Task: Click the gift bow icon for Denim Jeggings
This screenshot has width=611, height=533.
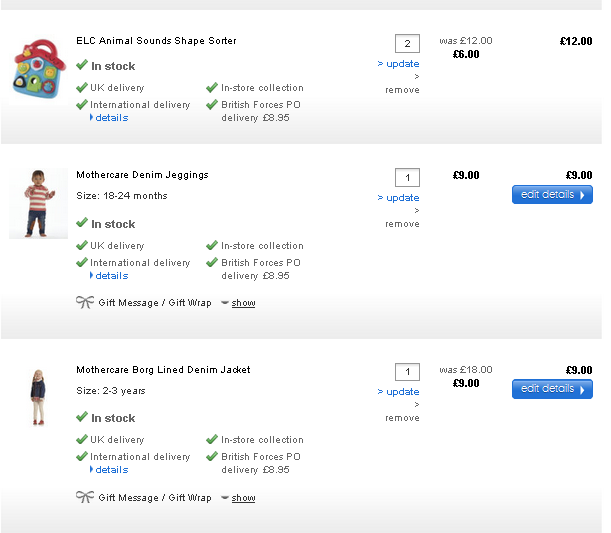Action: (84, 302)
